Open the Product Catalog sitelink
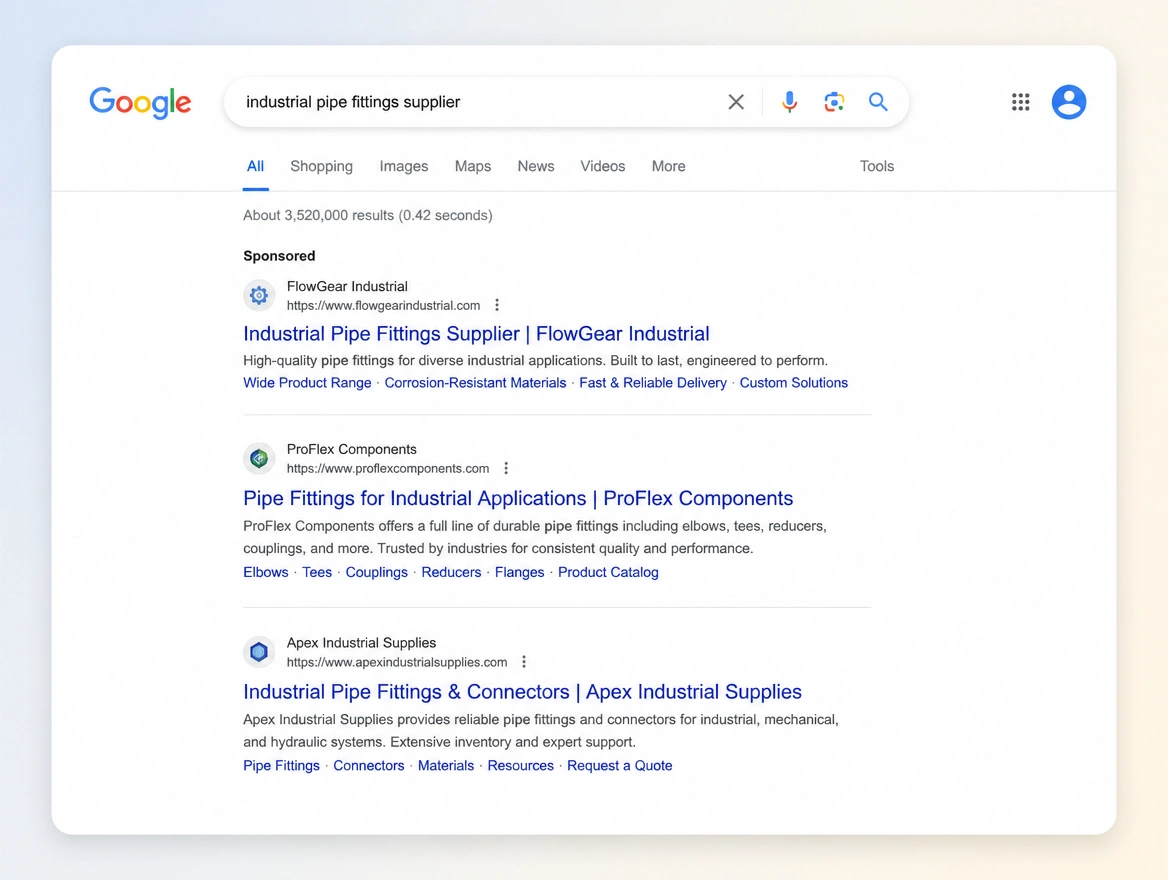 click(608, 572)
